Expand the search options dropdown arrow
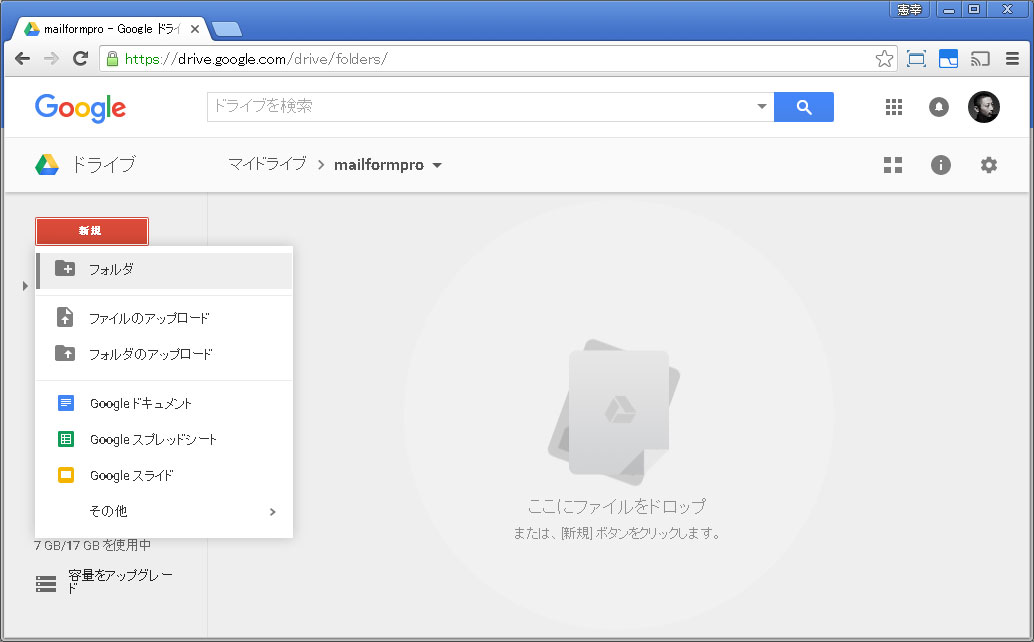The height and width of the screenshot is (642, 1034). click(761, 107)
